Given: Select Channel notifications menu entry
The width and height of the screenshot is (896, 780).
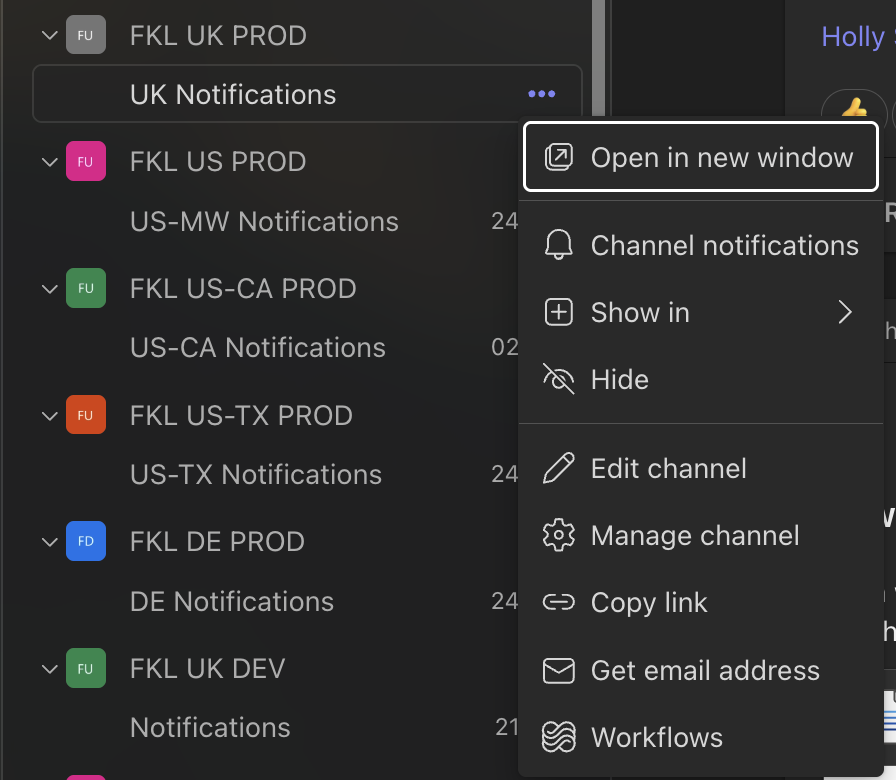Looking at the screenshot, I should click(701, 246).
